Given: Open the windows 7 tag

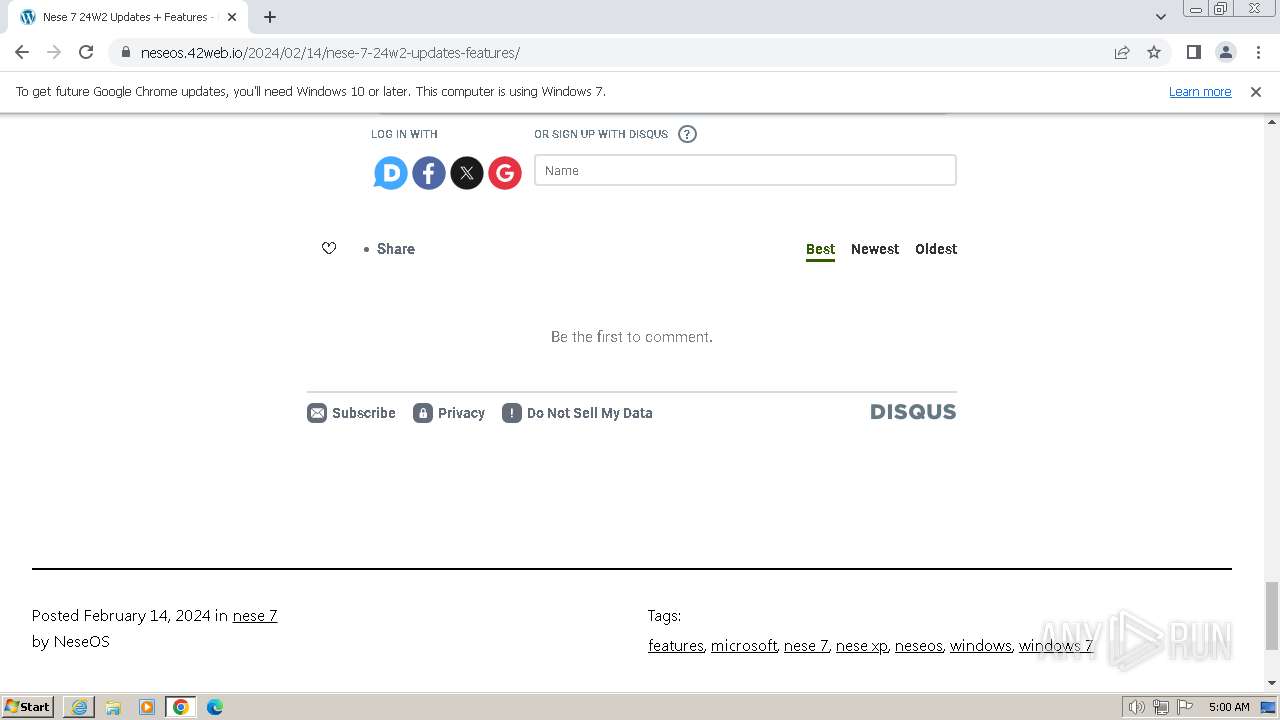Looking at the screenshot, I should pos(1056,646).
